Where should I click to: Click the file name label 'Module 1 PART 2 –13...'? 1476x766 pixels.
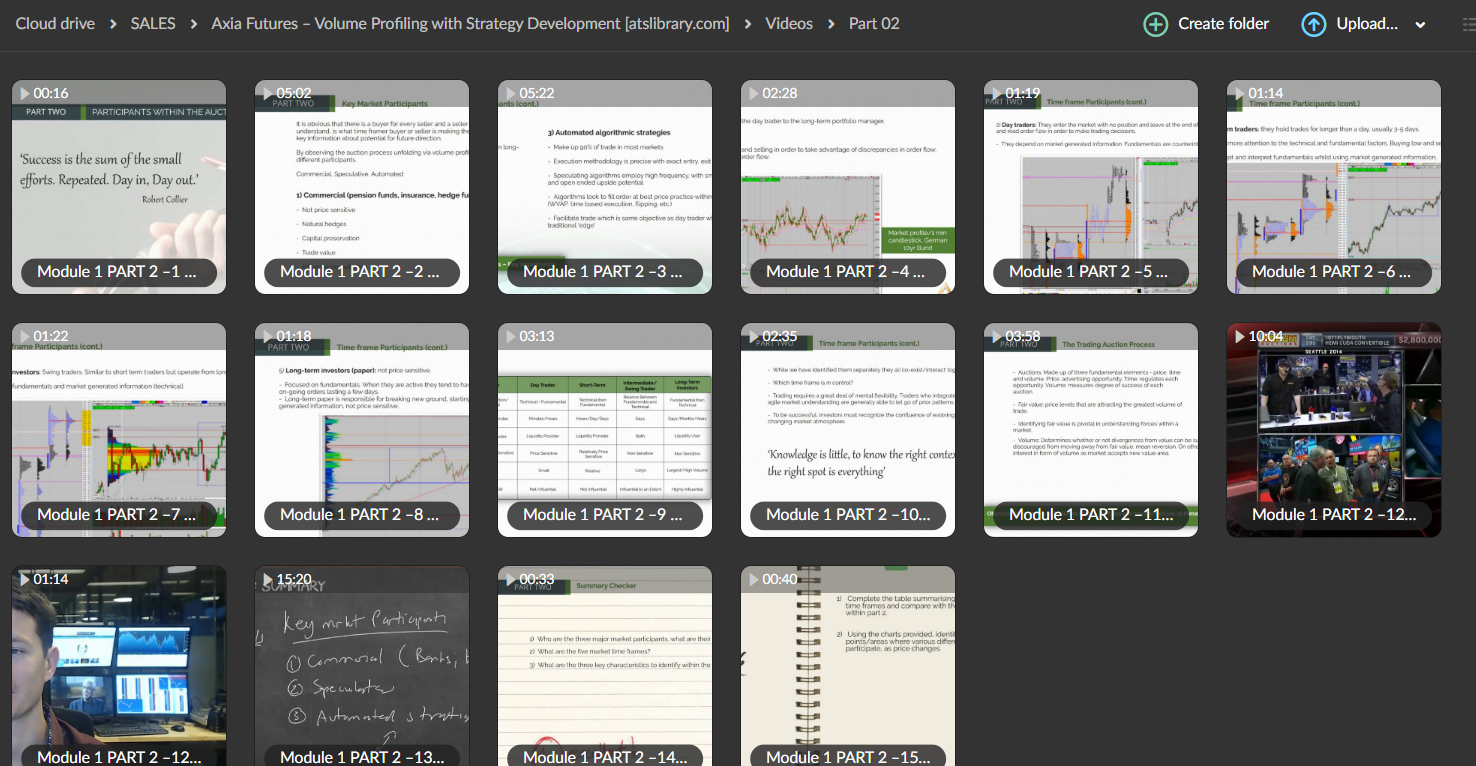point(362,757)
